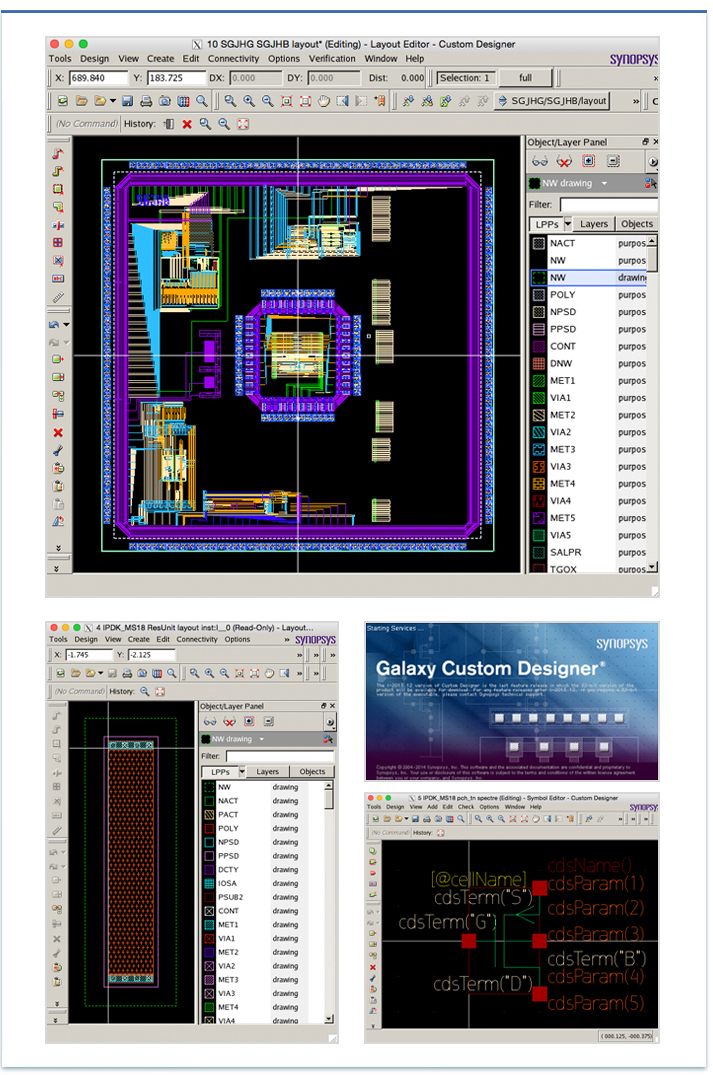Toggle the POLY layer swatch in the SGJHG panel

point(539,295)
